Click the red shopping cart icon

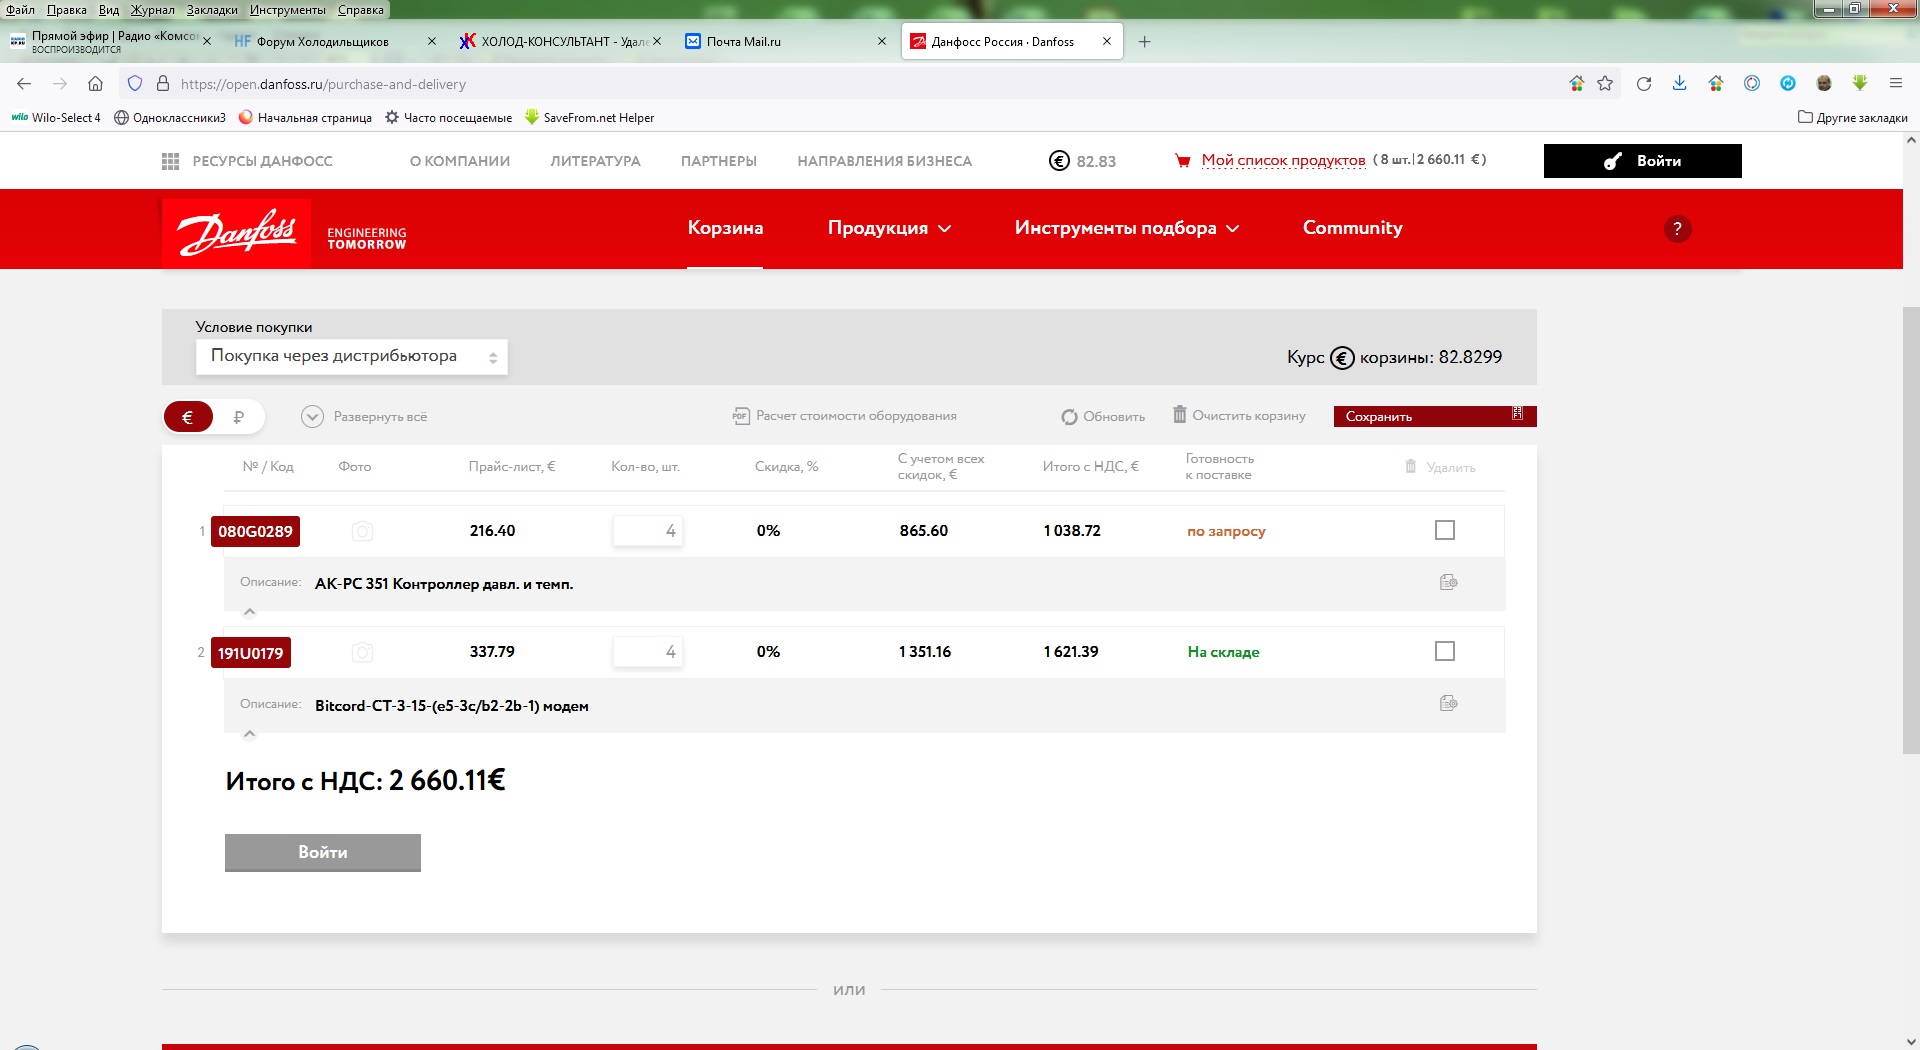(x=1183, y=161)
